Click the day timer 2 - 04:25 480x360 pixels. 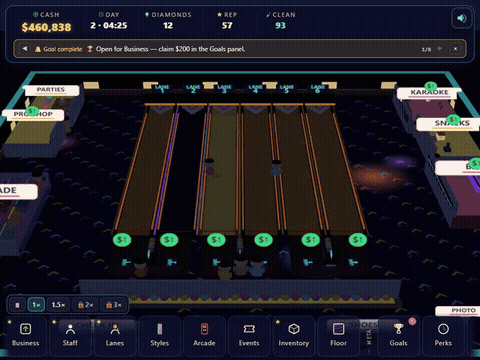point(109,26)
